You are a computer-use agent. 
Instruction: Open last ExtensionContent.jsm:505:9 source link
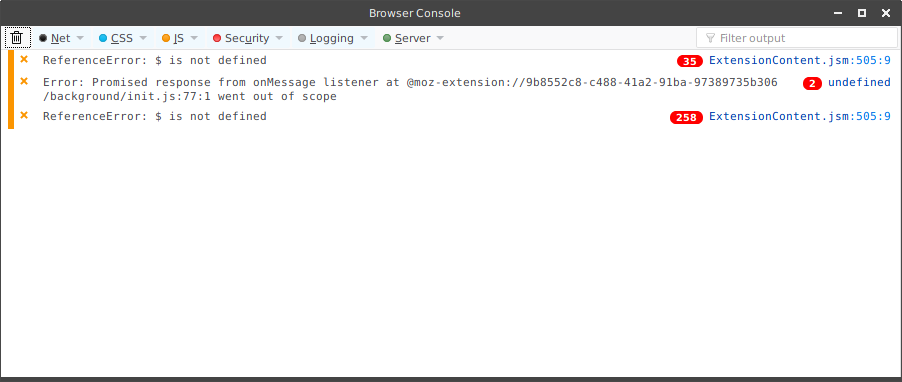pos(800,116)
